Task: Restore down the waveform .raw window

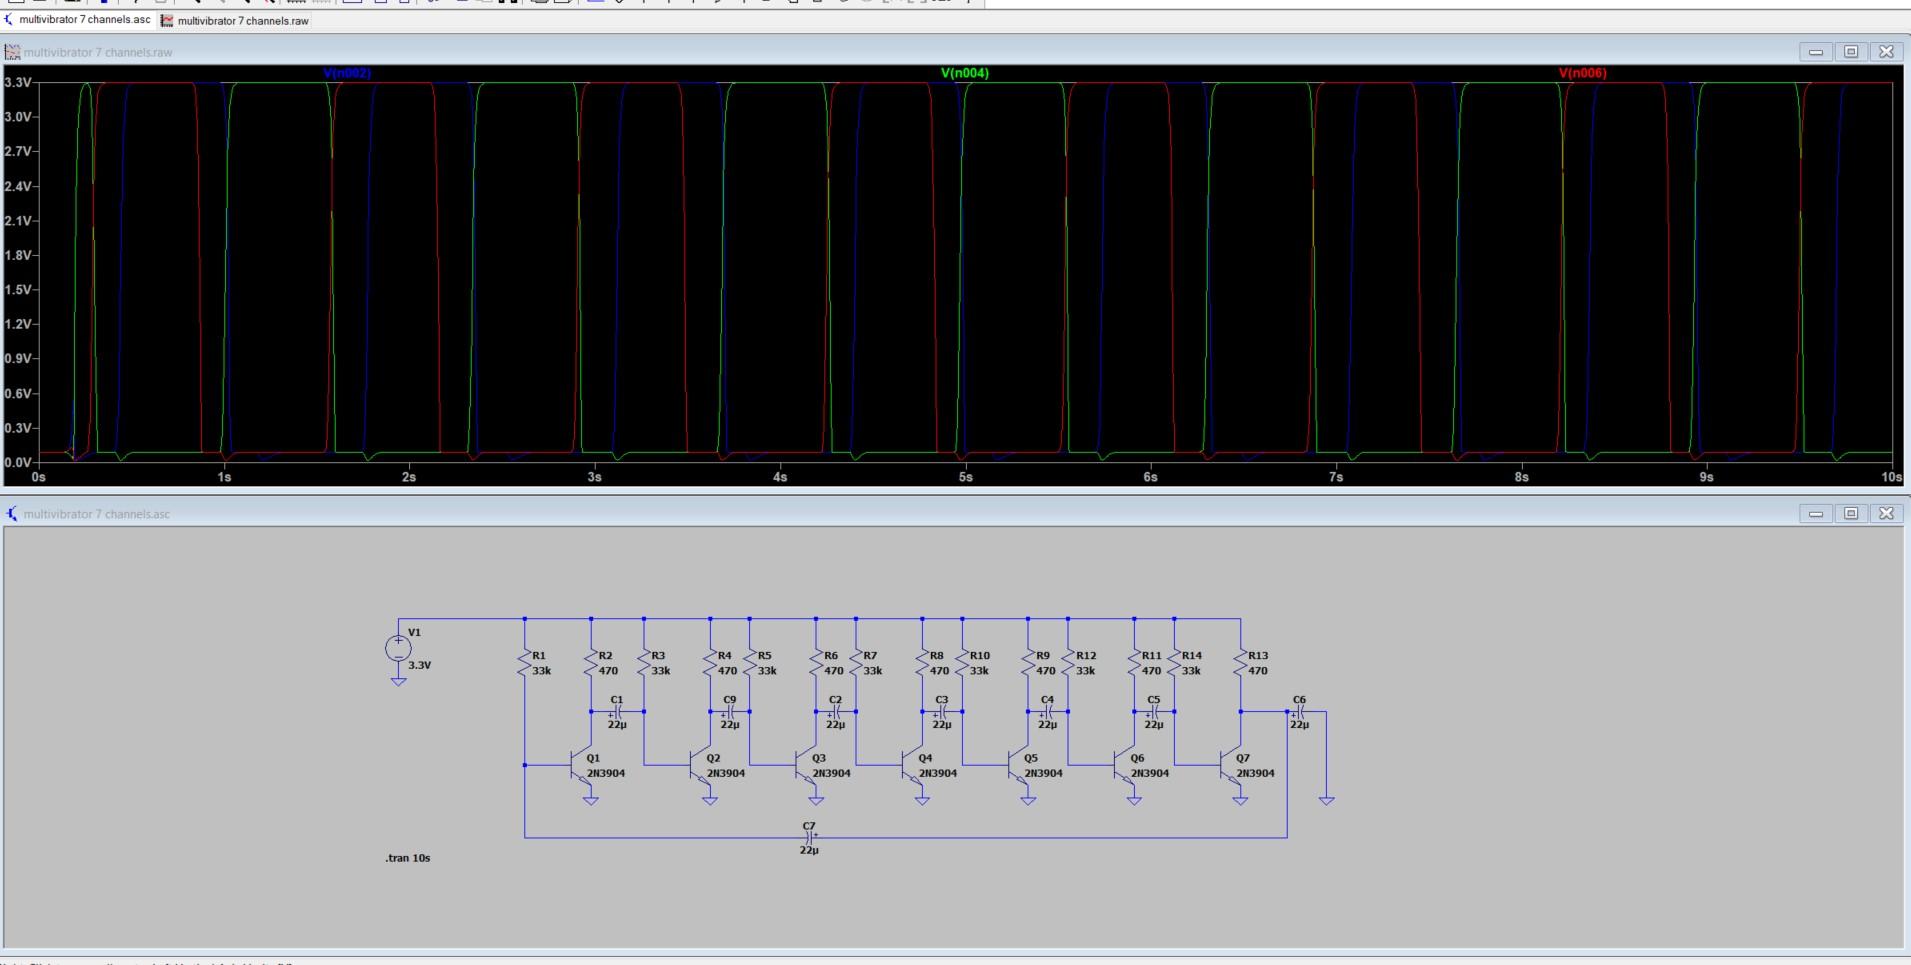Action: click(1851, 52)
